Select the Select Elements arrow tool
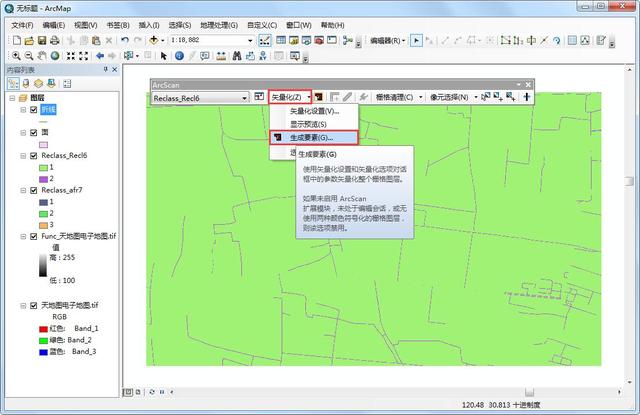This screenshot has width=640, height=415. 164,56
